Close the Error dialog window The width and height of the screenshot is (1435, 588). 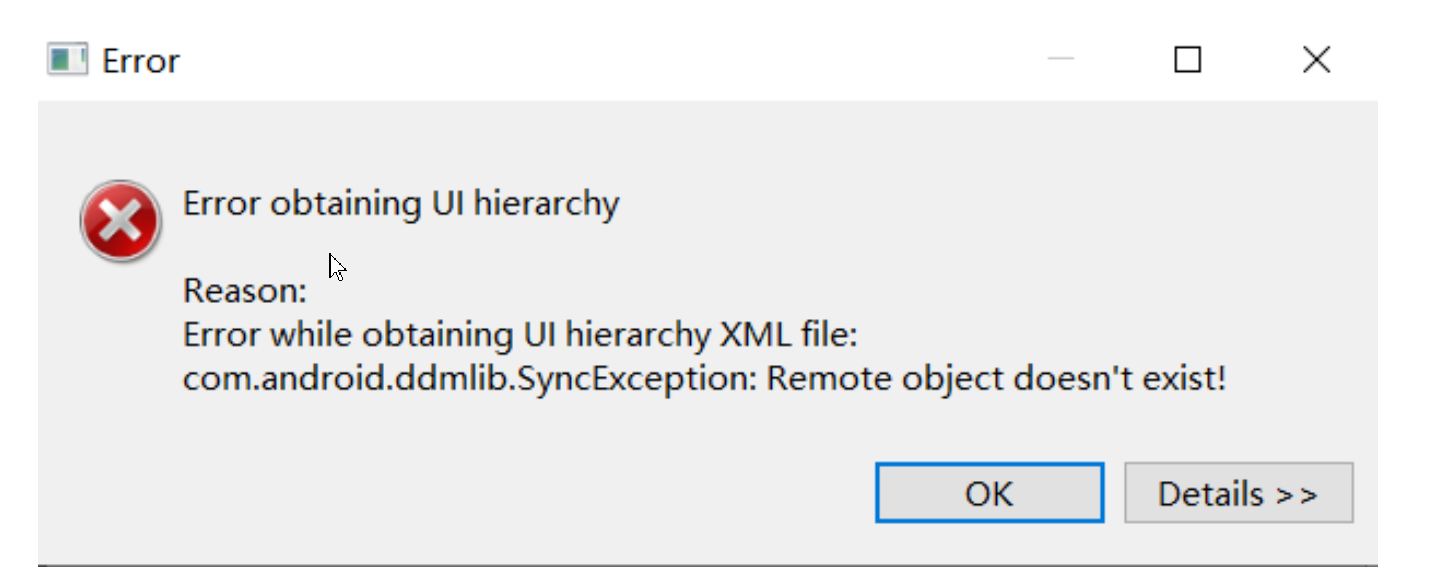(x=1316, y=60)
